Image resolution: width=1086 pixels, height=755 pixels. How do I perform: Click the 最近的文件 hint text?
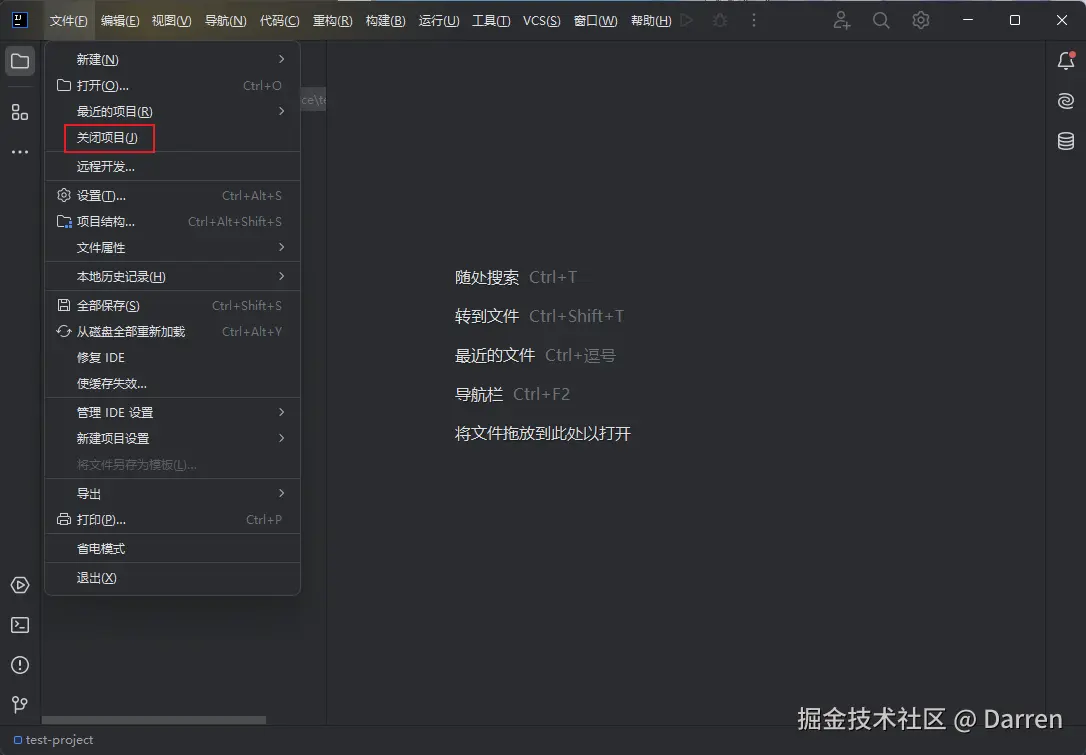[x=495, y=355]
